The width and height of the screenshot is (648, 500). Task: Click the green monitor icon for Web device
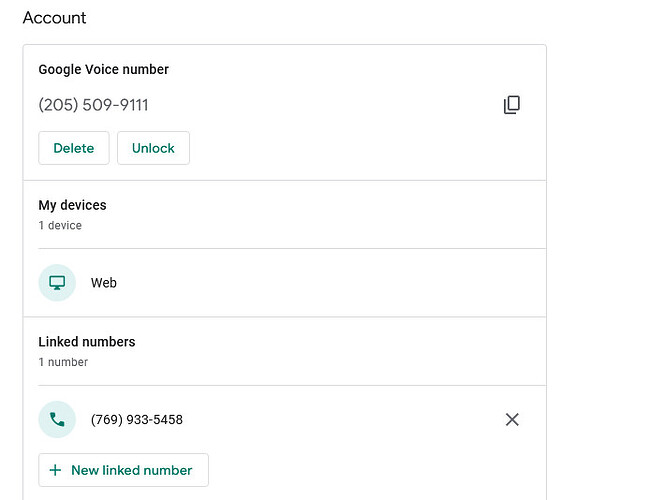pos(57,283)
